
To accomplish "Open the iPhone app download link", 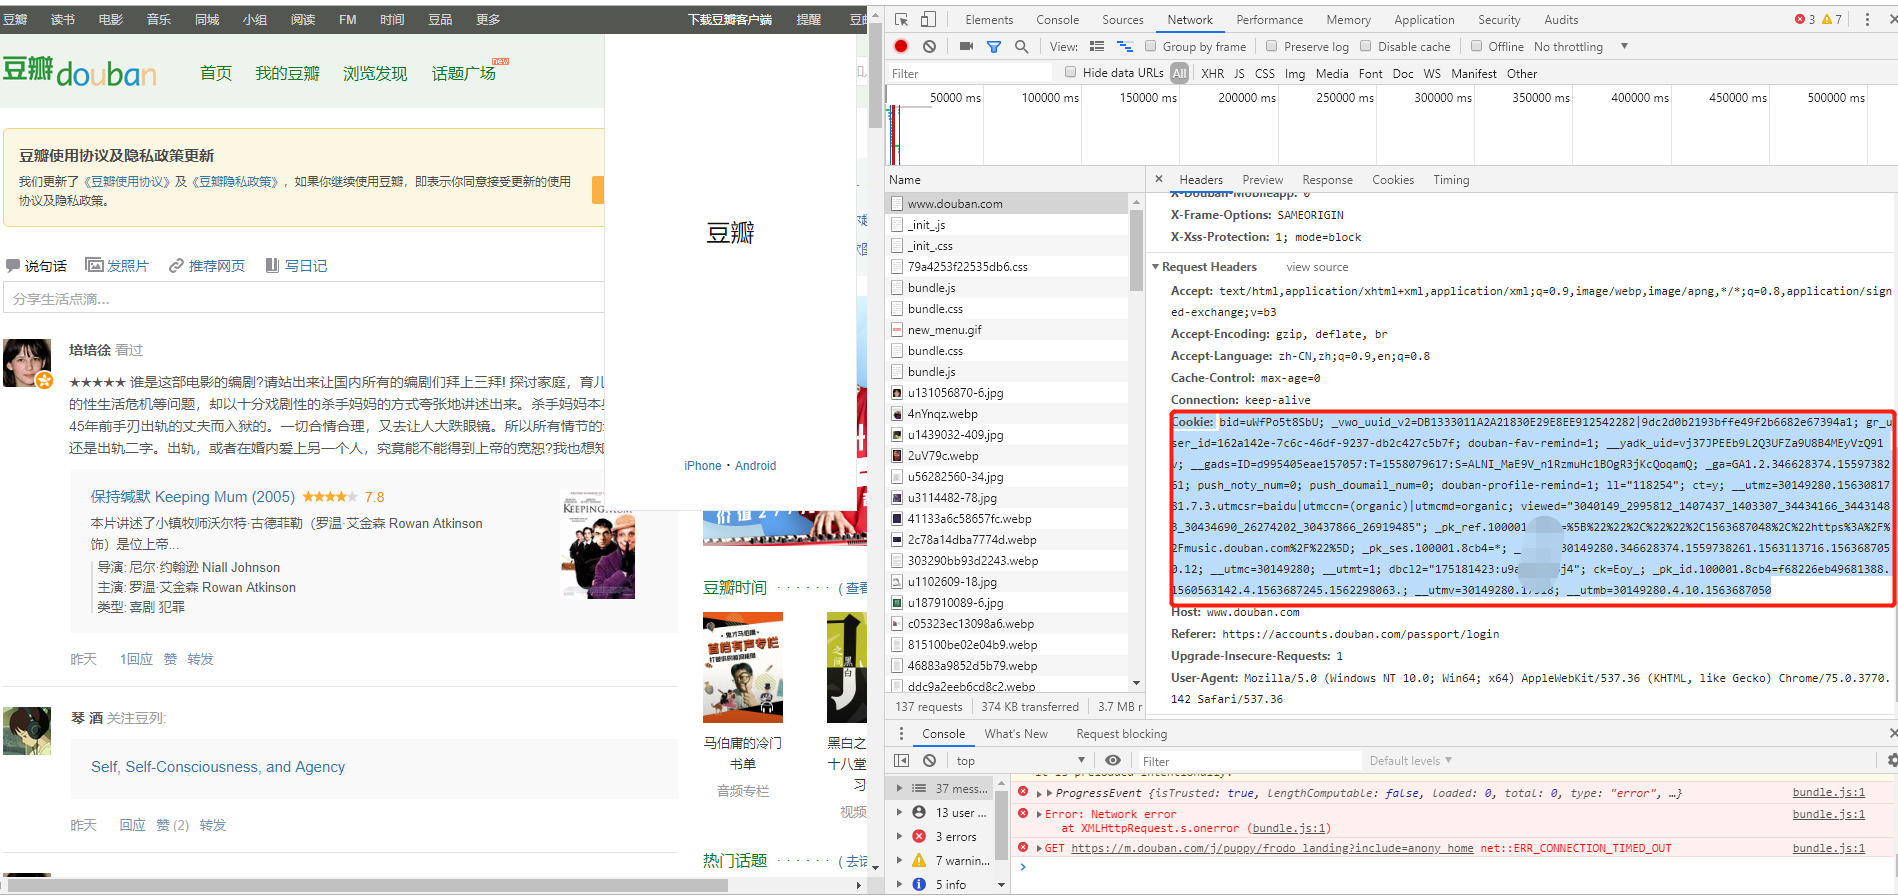I will pos(702,466).
